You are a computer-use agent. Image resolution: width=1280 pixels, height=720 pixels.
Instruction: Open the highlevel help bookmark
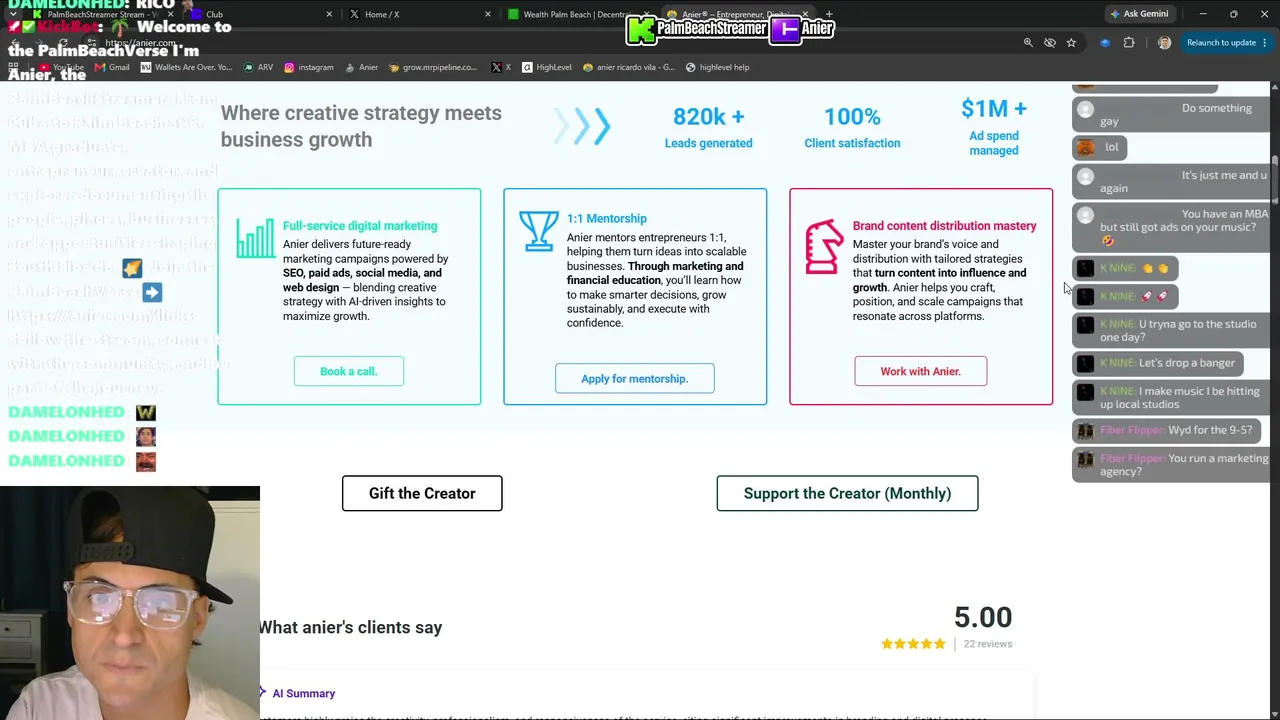click(717, 67)
